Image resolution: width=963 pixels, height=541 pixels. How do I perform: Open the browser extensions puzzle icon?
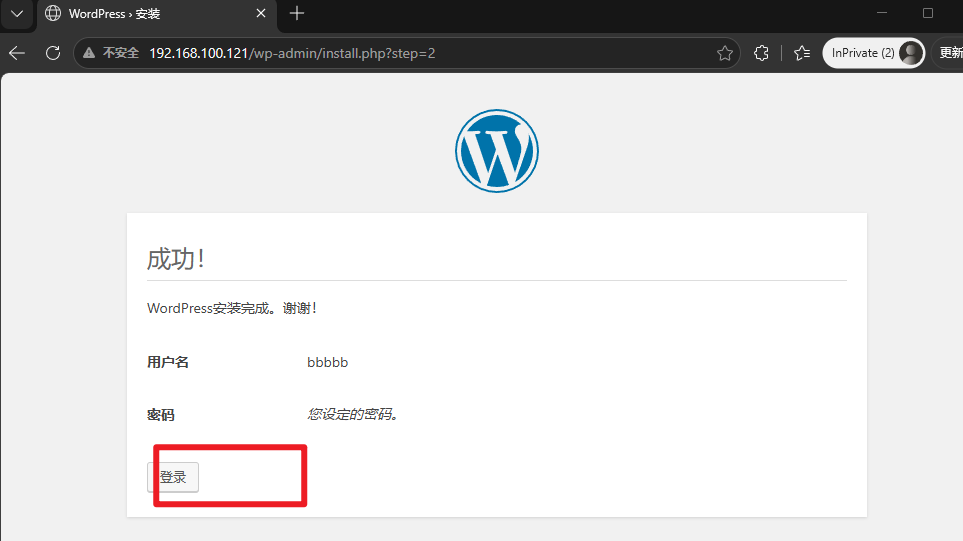click(761, 53)
